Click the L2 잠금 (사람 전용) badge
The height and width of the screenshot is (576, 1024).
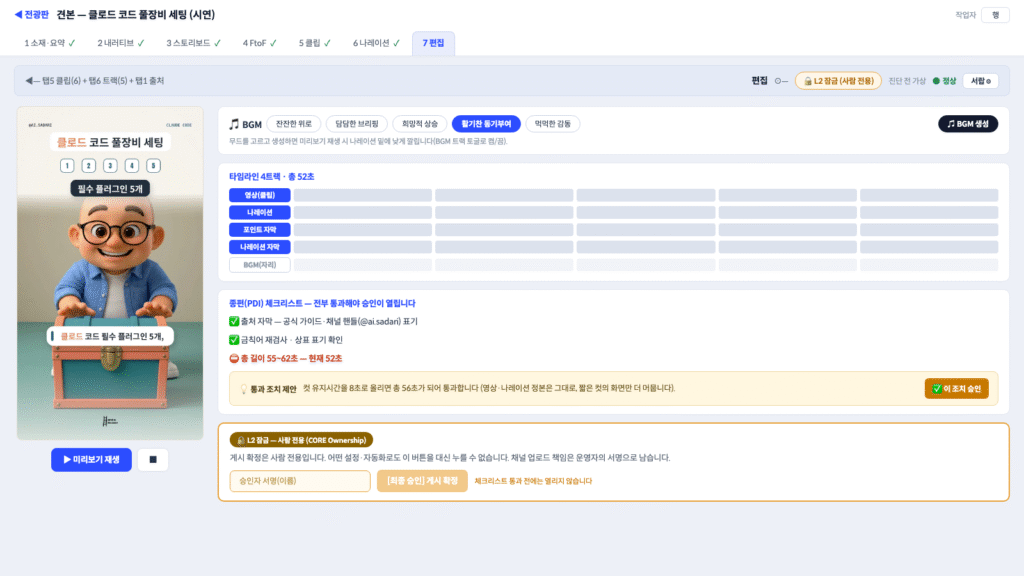[x=838, y=81]
